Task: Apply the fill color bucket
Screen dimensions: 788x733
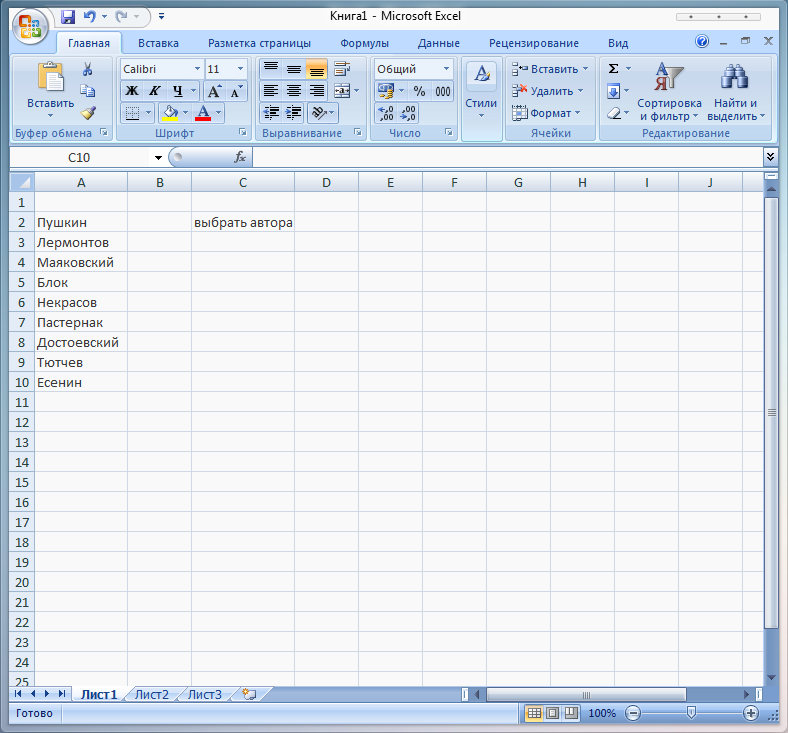Action: (170, 113)
